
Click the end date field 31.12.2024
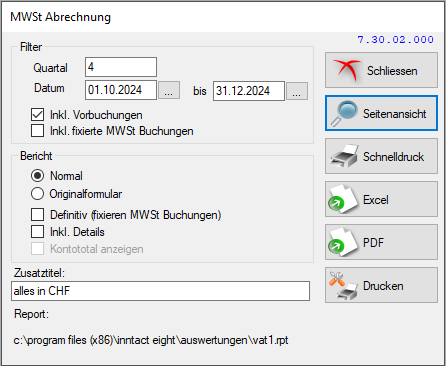(249, 91)
